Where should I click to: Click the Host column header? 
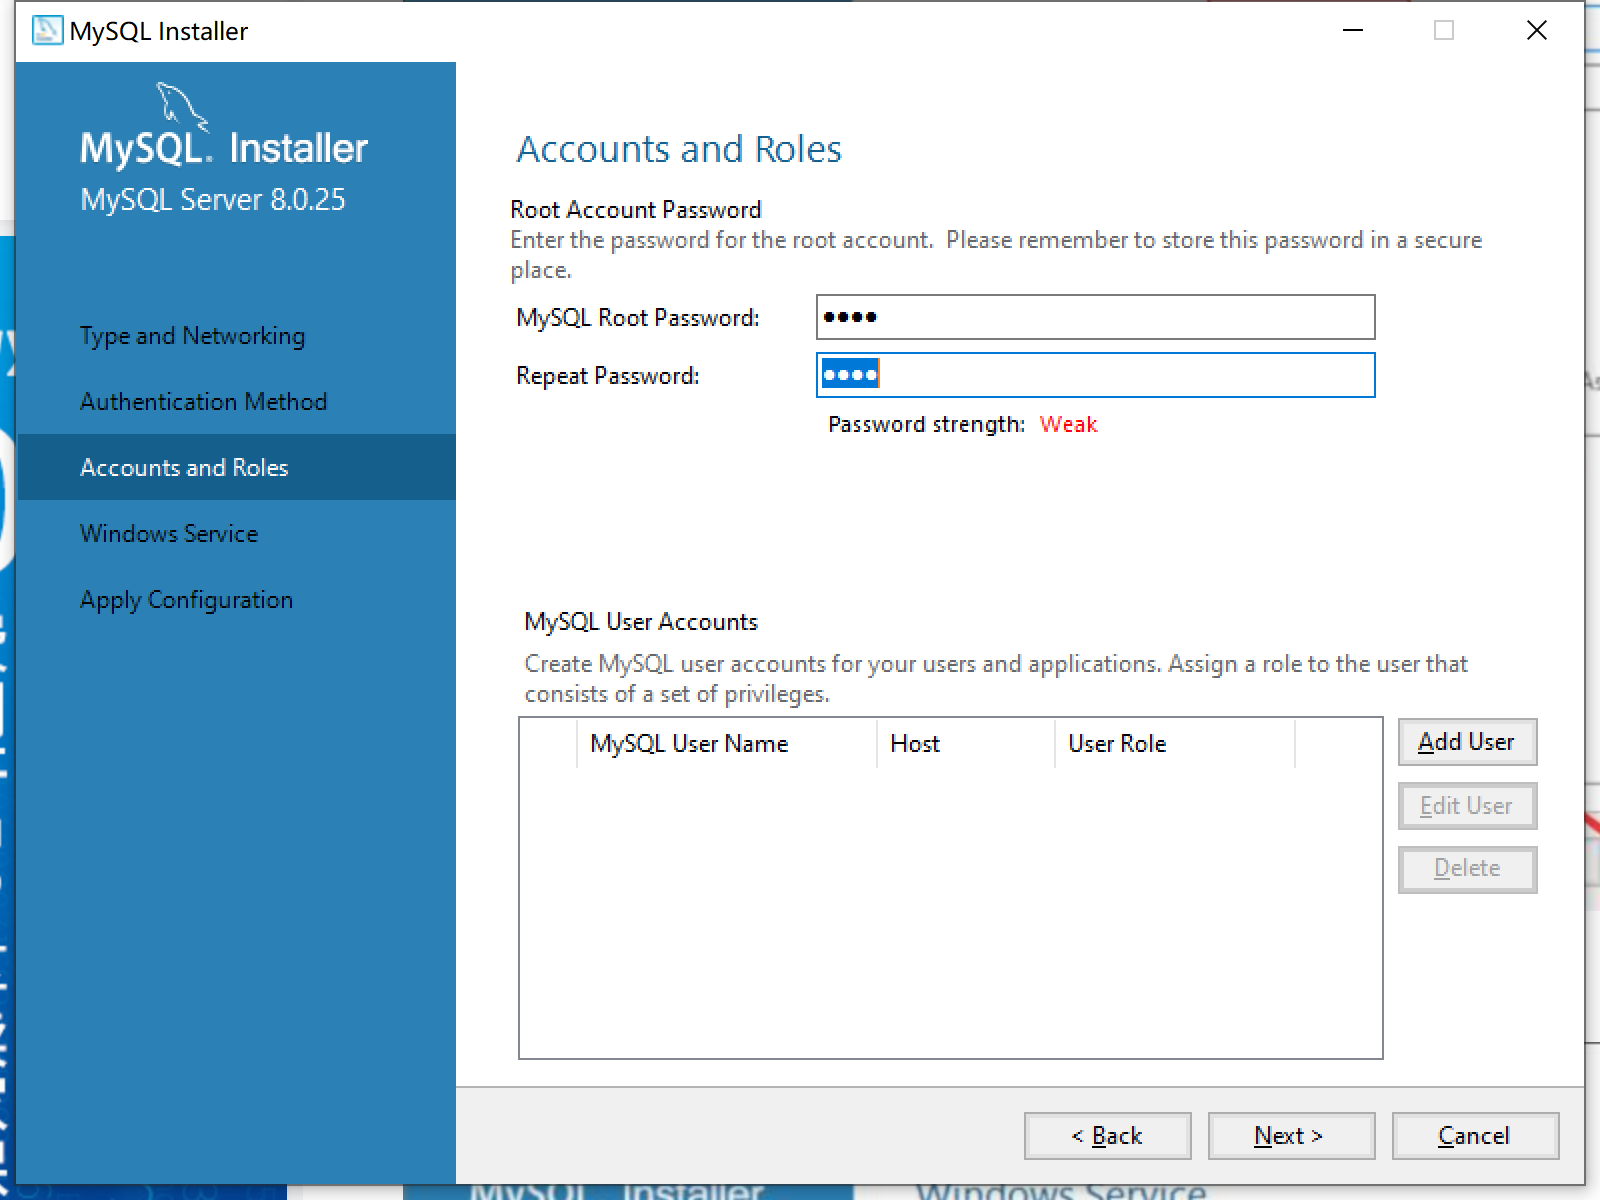(x=965, y=744)
